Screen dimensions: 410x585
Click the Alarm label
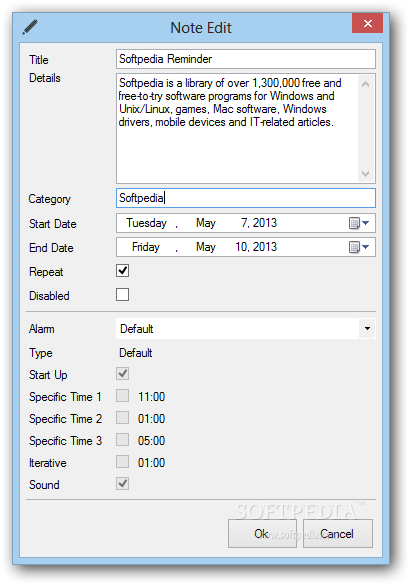(x=42, y=329)
